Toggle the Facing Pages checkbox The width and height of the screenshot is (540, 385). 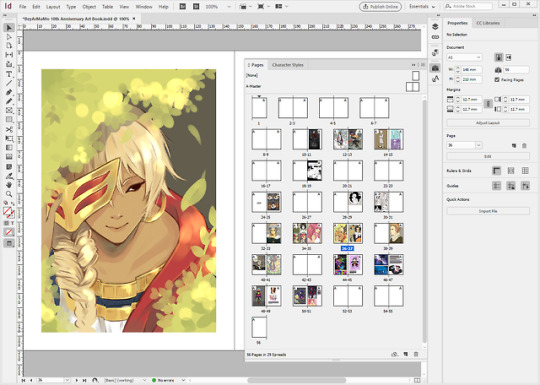point(497,80)
